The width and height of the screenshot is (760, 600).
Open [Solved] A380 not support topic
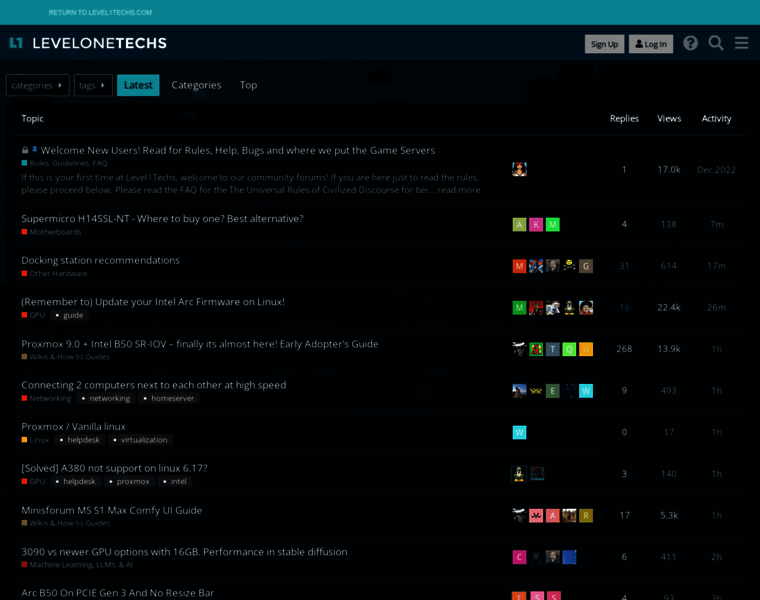coord(114,468)
